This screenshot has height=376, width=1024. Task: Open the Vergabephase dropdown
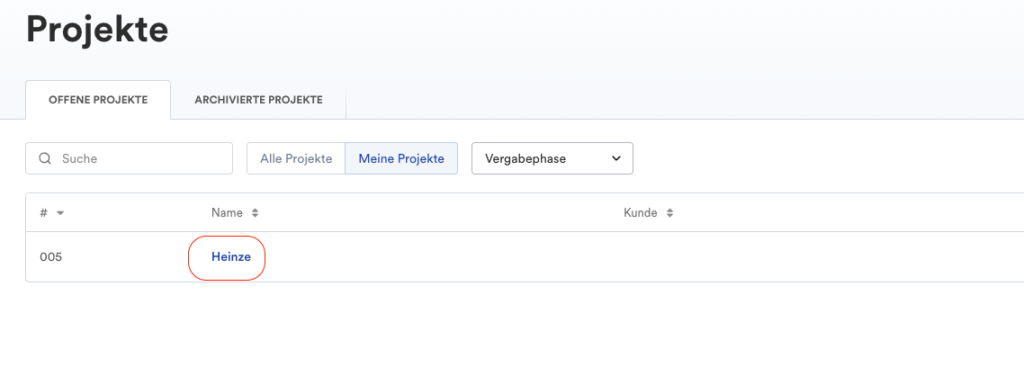click(552, 159)
